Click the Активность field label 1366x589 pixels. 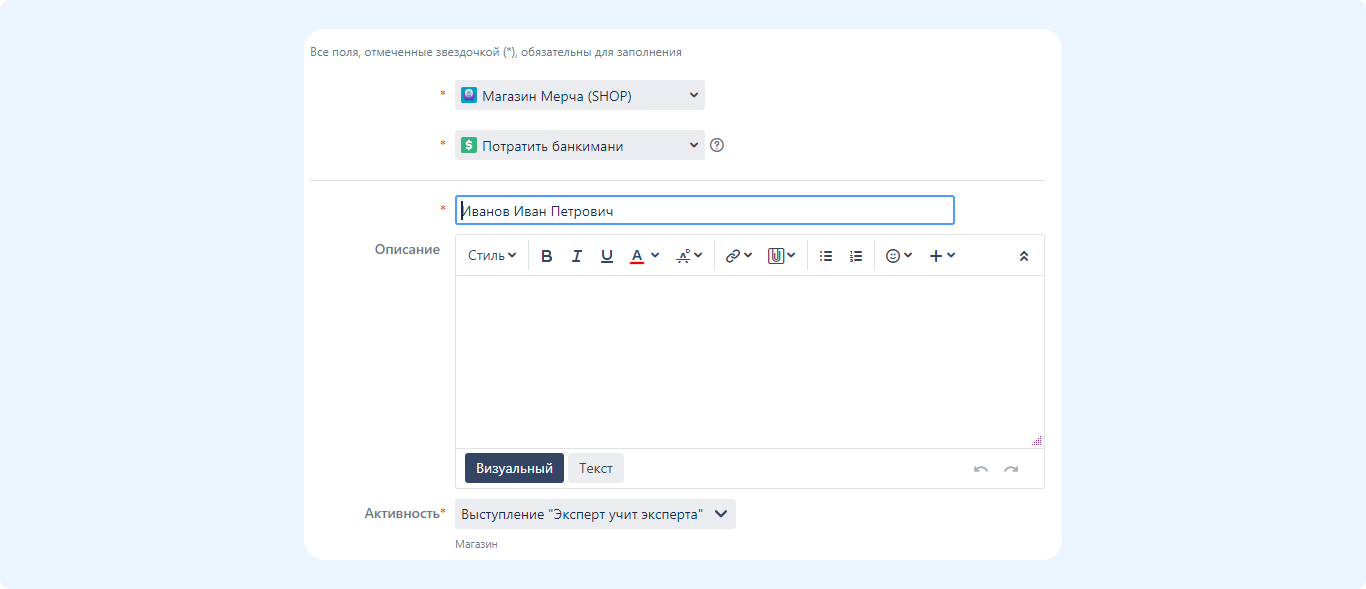pos(402,513)
